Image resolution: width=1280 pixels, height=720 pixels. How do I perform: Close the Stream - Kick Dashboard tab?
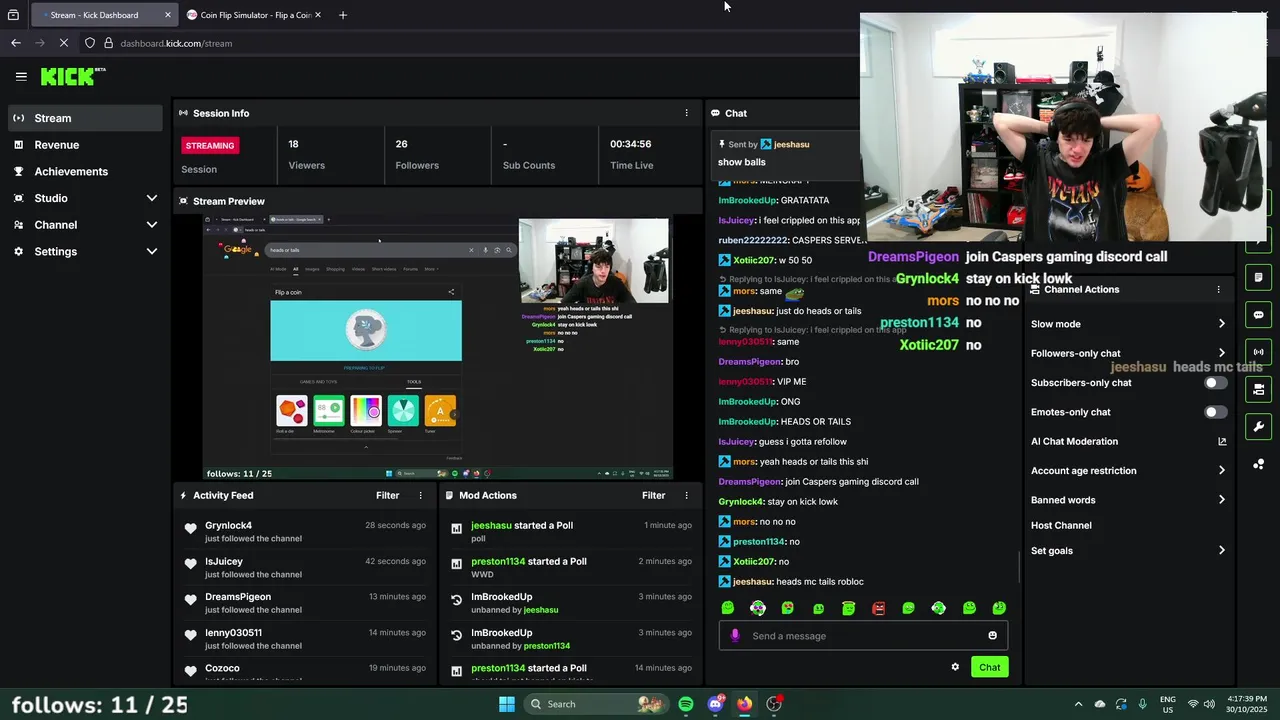(x=168, y=15)
